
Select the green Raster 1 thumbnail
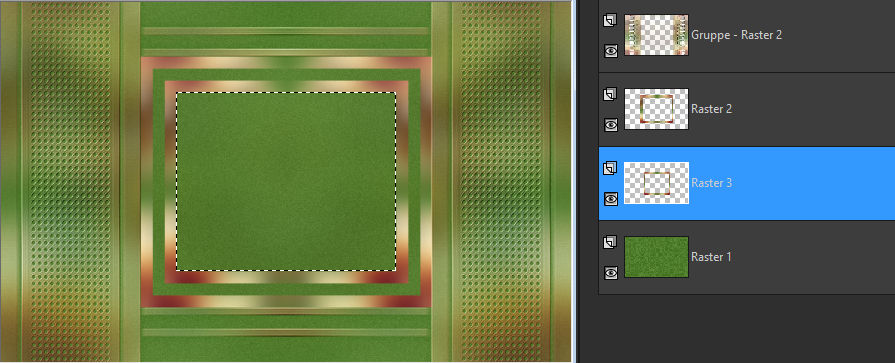click(656, 257)
